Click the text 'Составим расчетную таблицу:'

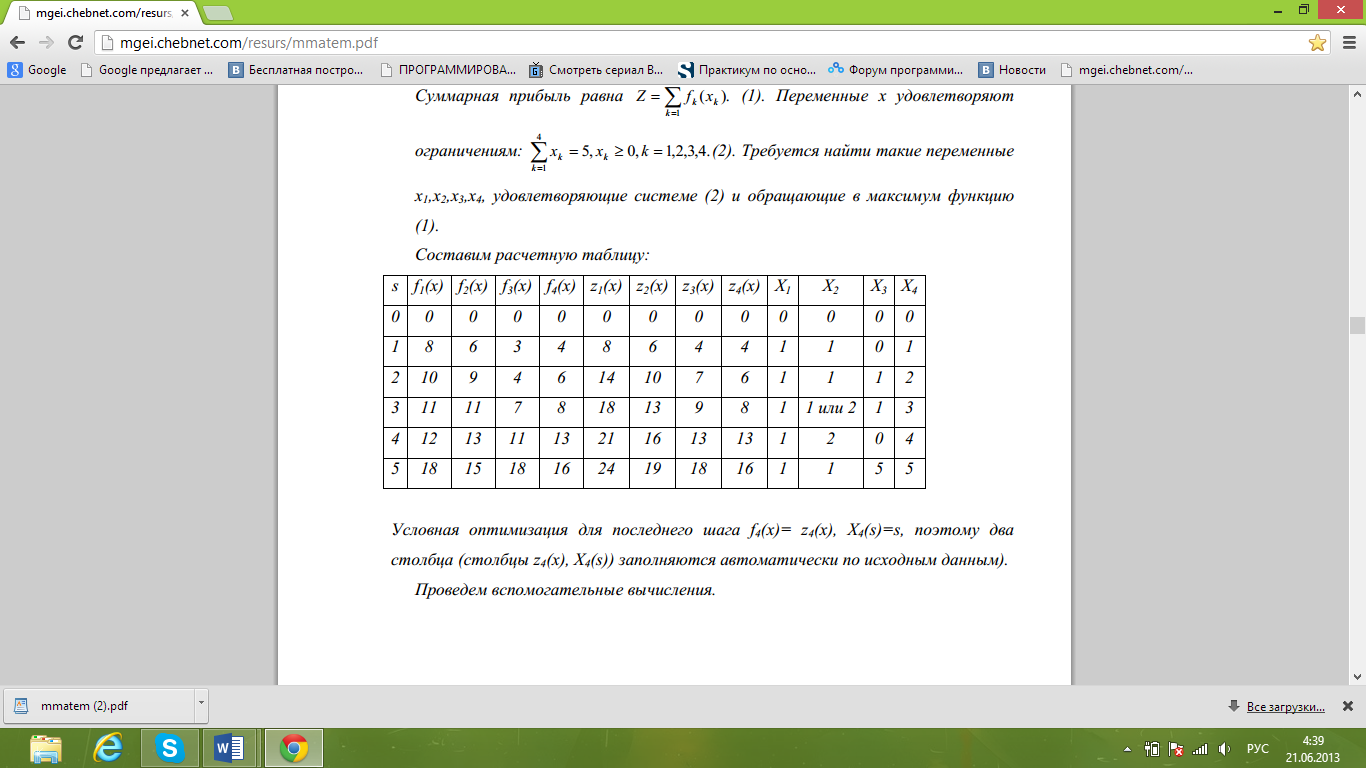[532, 255]
